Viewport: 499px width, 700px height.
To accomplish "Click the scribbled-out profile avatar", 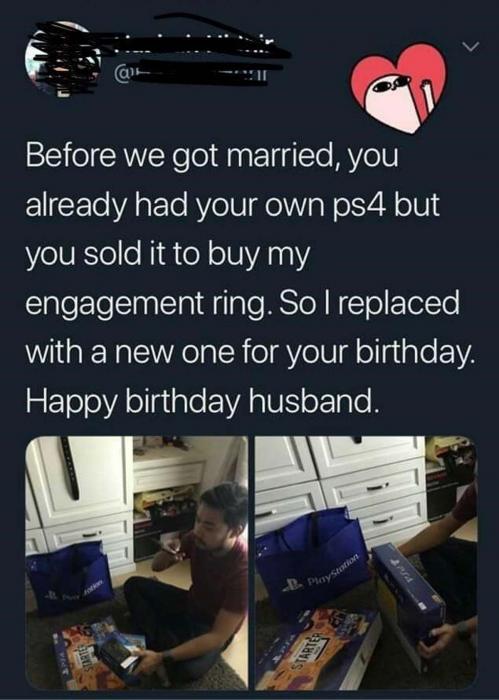I will click(62, 58).
